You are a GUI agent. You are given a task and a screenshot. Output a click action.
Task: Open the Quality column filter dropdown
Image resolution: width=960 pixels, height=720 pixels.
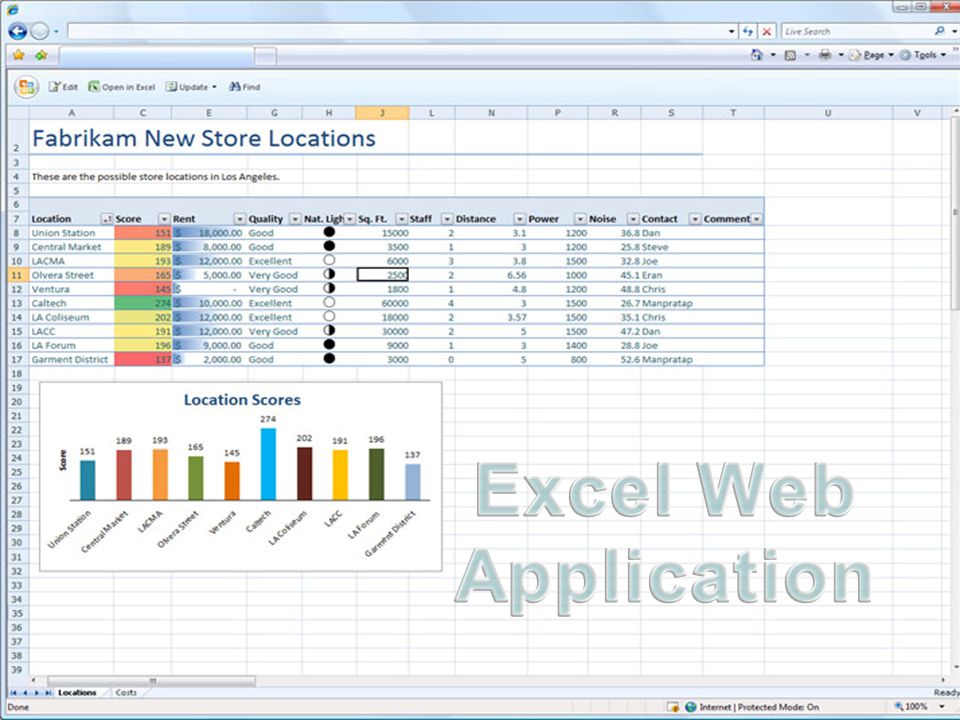click(295, 219)
